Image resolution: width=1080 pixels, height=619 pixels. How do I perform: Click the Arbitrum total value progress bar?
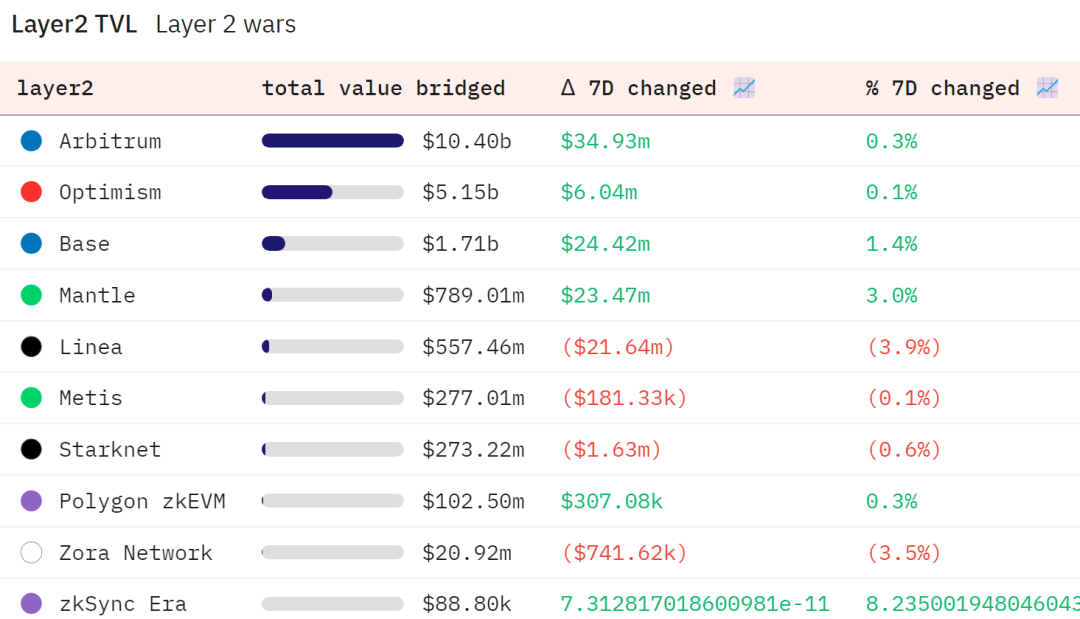pos(333,140)
